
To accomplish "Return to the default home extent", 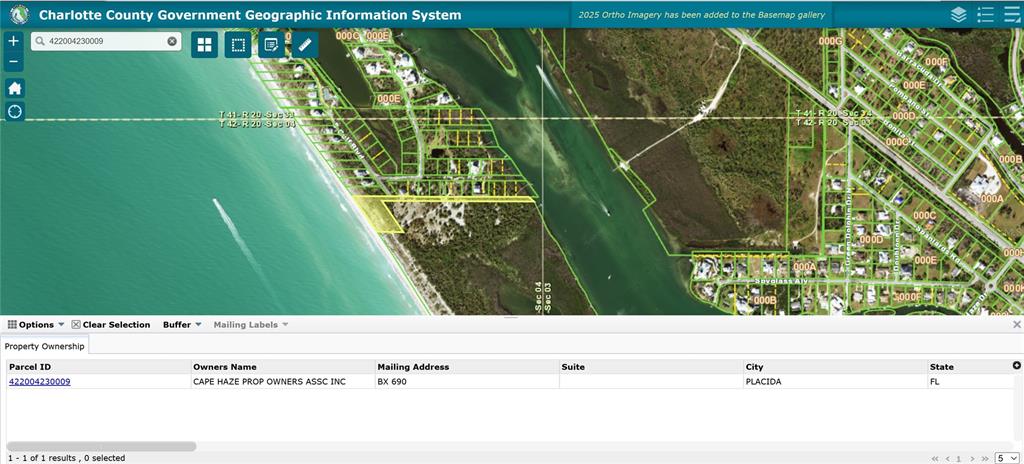I will point(14,88).
